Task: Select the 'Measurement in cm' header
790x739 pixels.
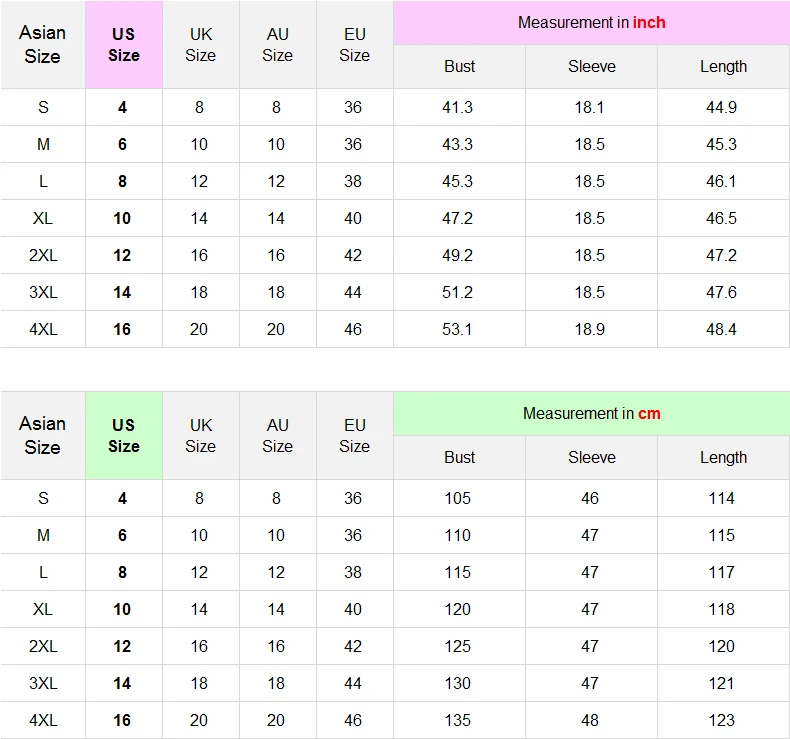Action: 591,414
